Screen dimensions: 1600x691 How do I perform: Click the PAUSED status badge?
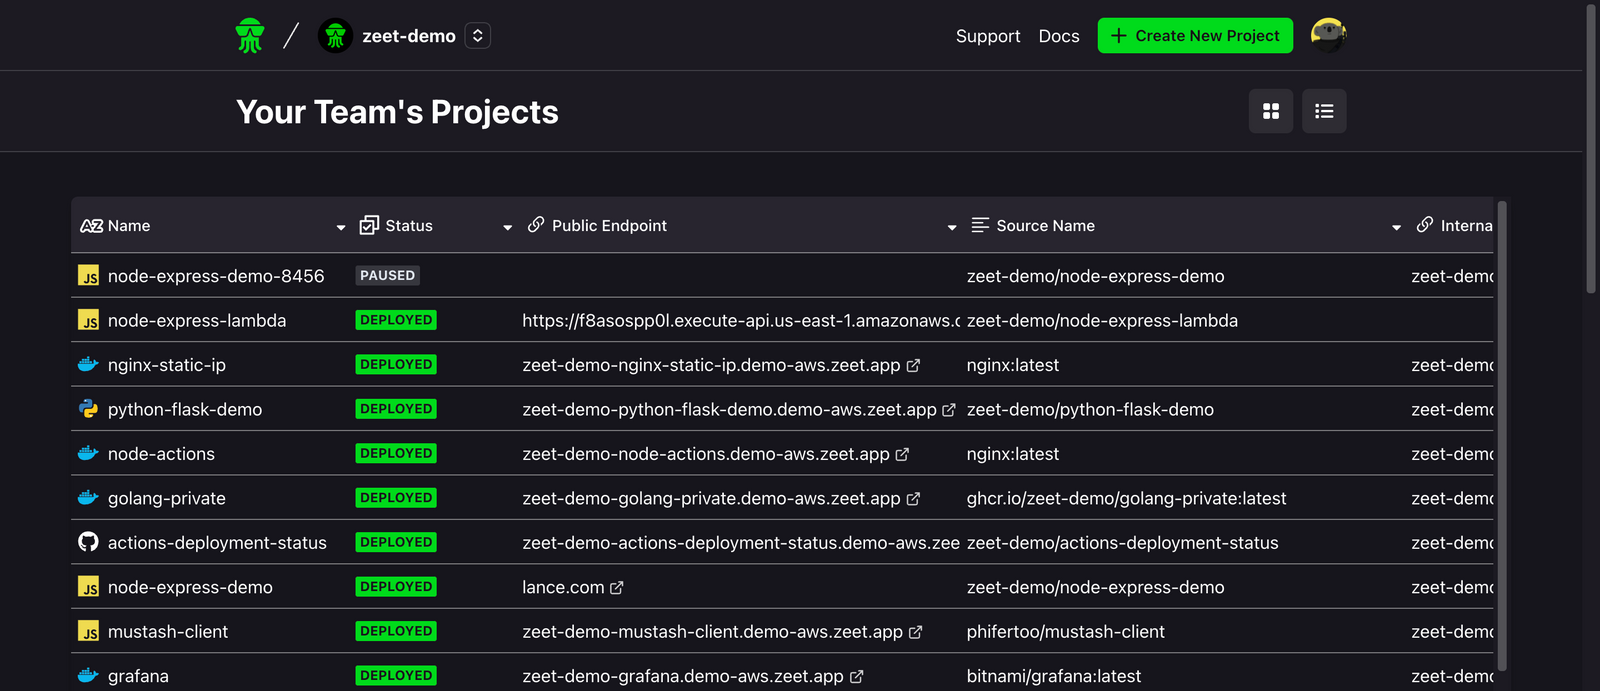(387, 276)
